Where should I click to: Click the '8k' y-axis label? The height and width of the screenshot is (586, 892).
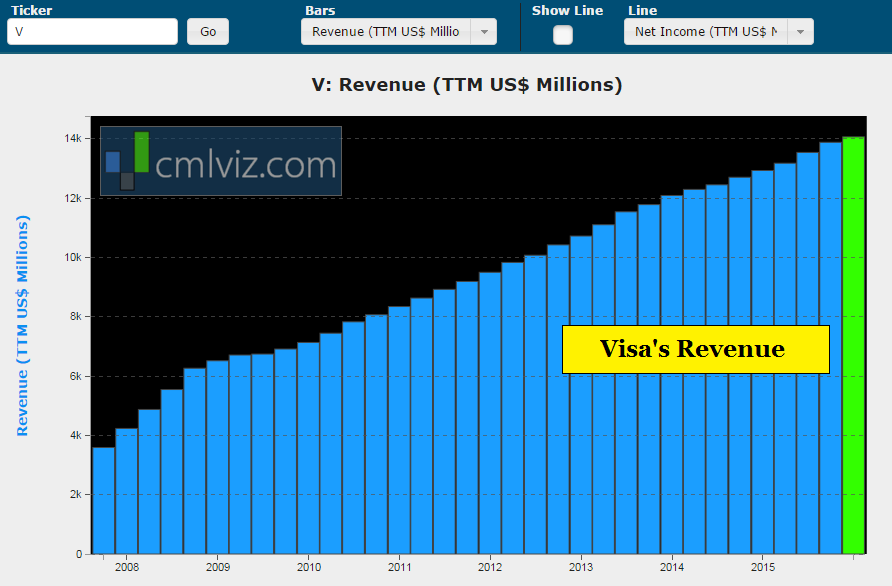click(x=75, y=316)
